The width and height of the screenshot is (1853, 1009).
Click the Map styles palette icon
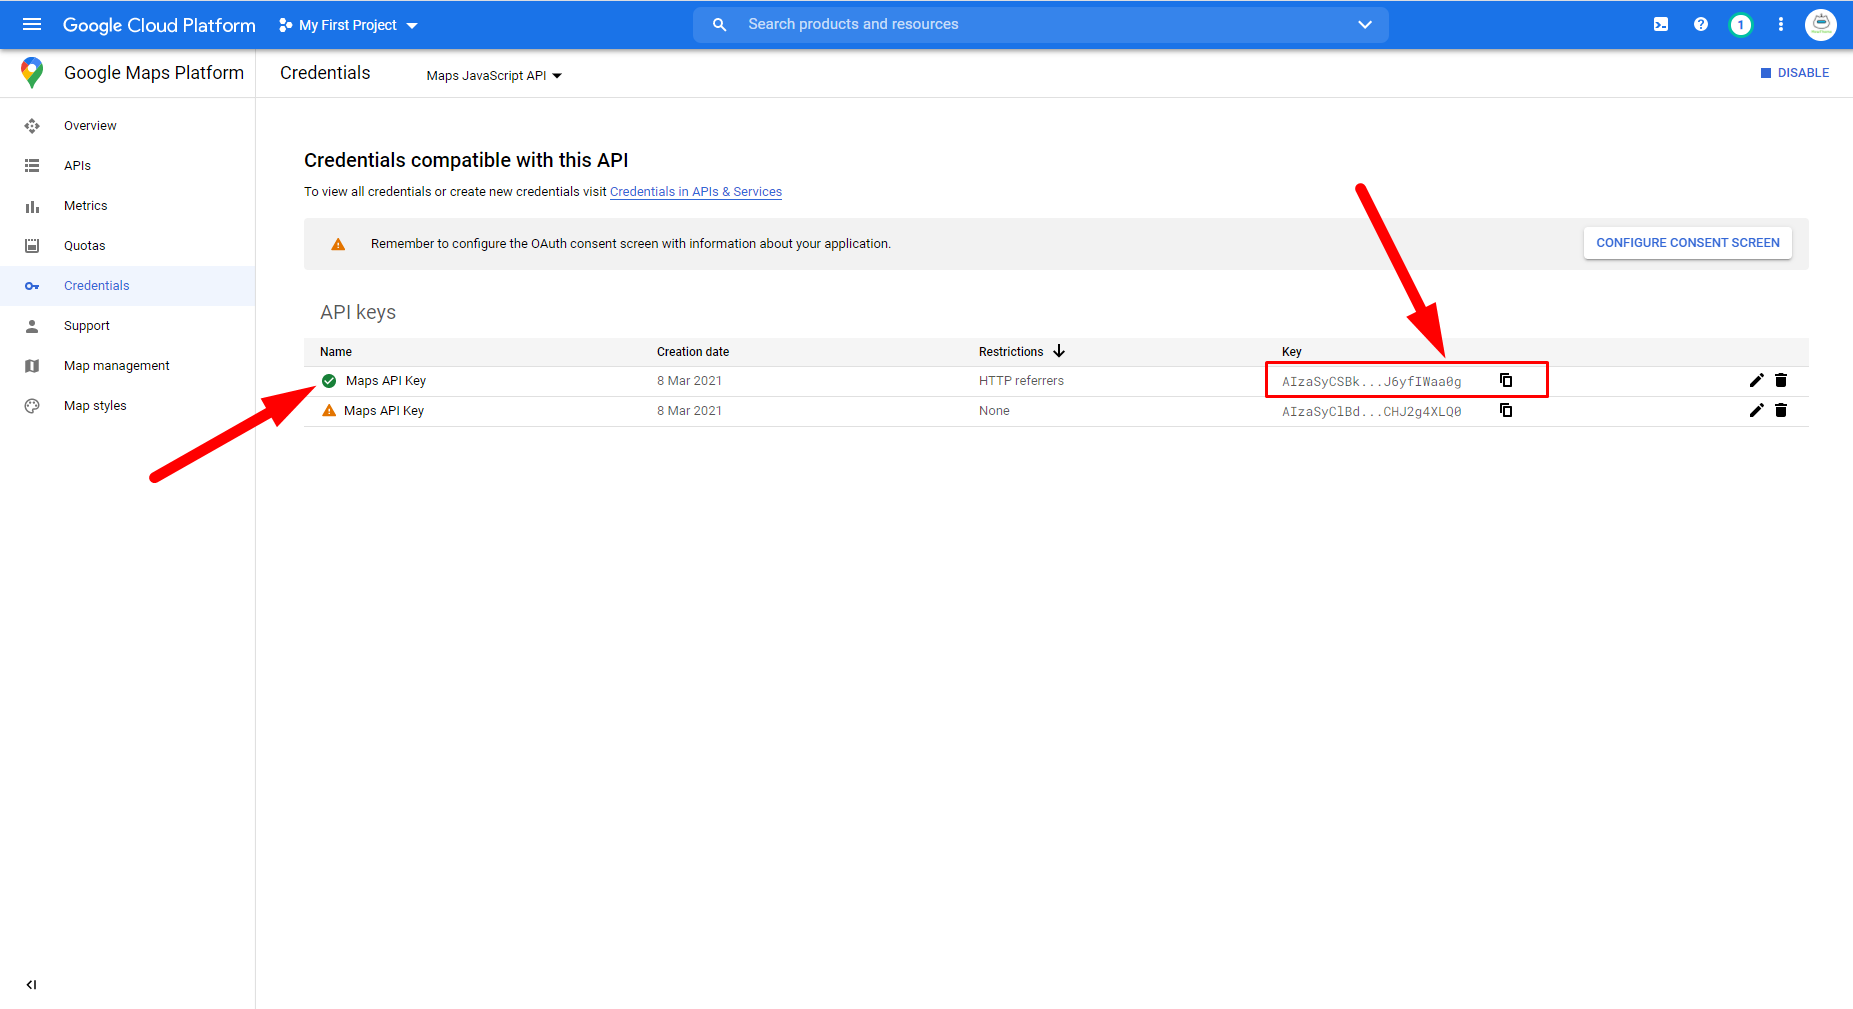click(32, 406)
